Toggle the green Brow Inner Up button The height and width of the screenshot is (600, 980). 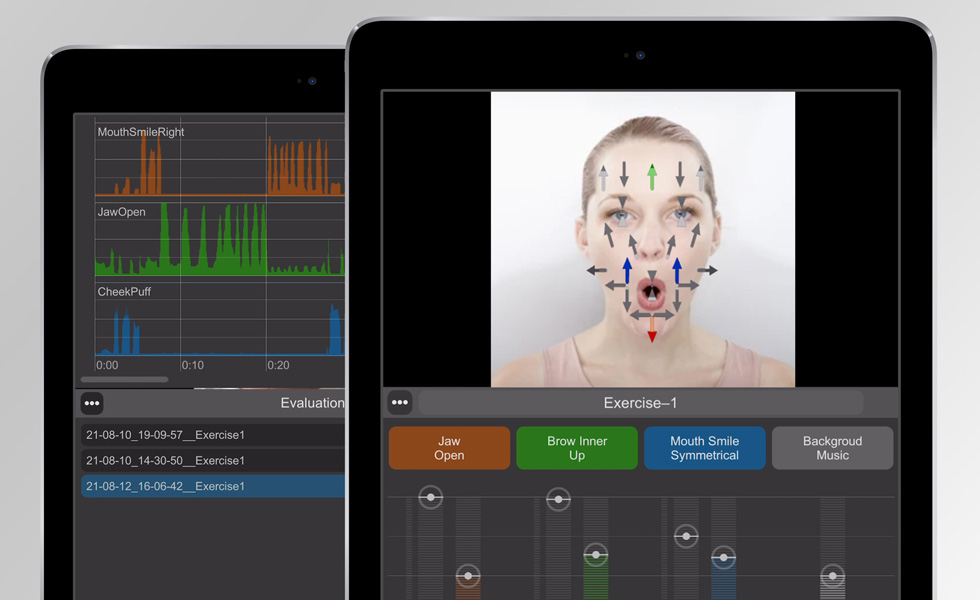(x=577, y=448)
